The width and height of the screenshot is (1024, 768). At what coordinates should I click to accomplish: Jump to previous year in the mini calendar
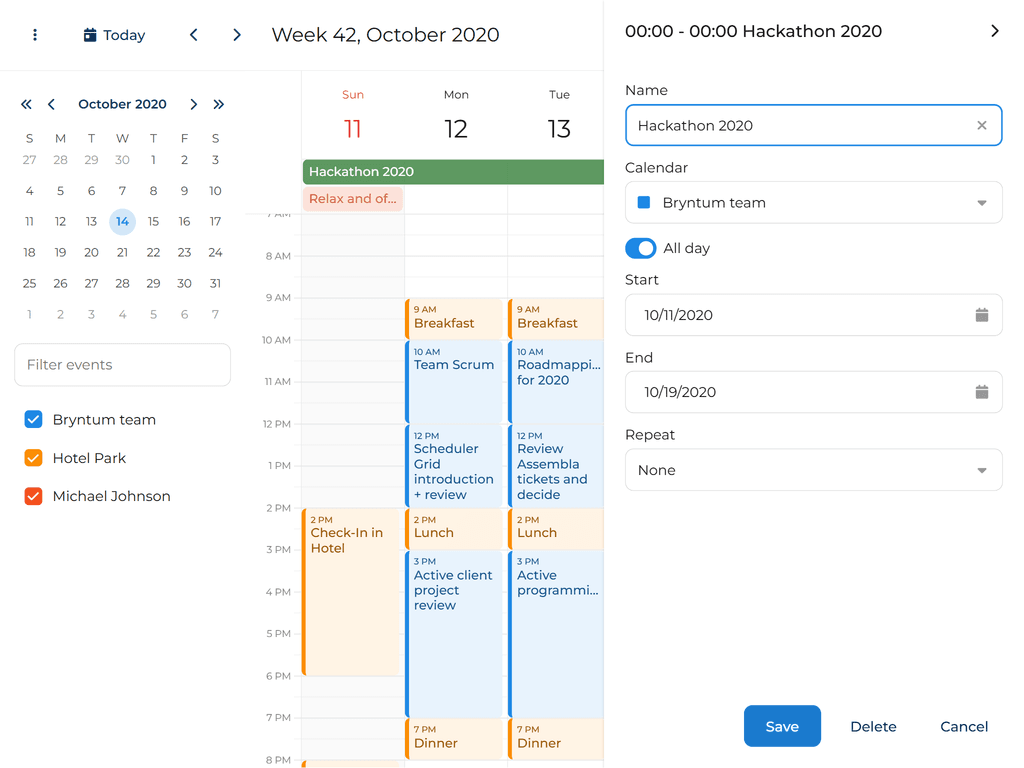click(x=26, y=104)
